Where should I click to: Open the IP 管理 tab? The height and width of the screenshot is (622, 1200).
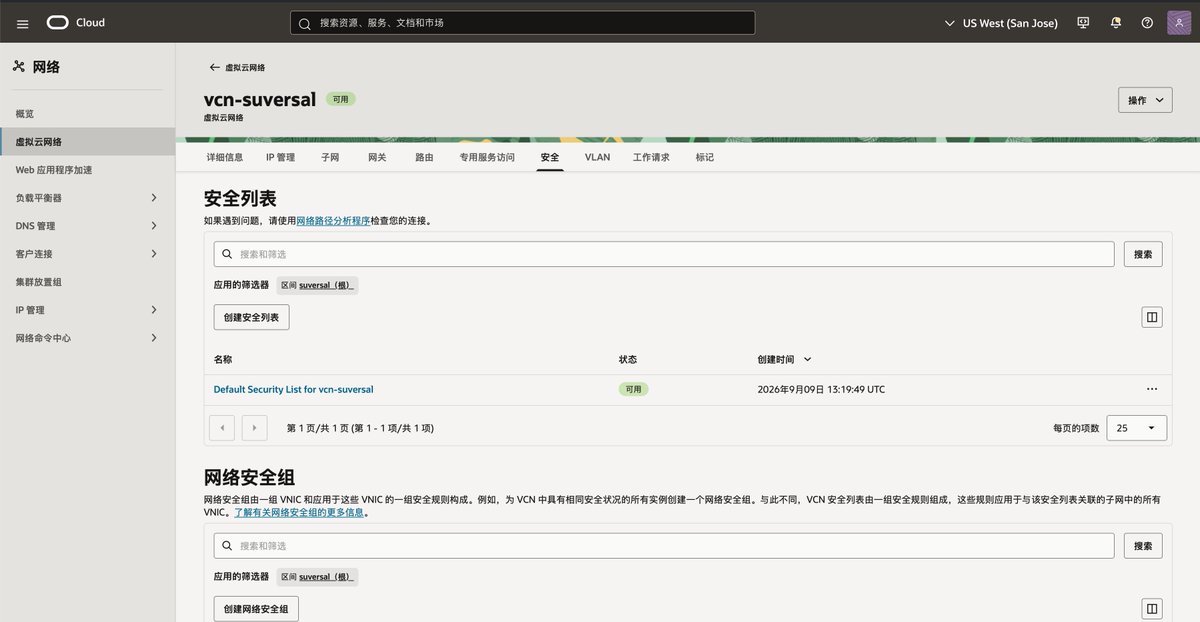(x=280, y=157)
